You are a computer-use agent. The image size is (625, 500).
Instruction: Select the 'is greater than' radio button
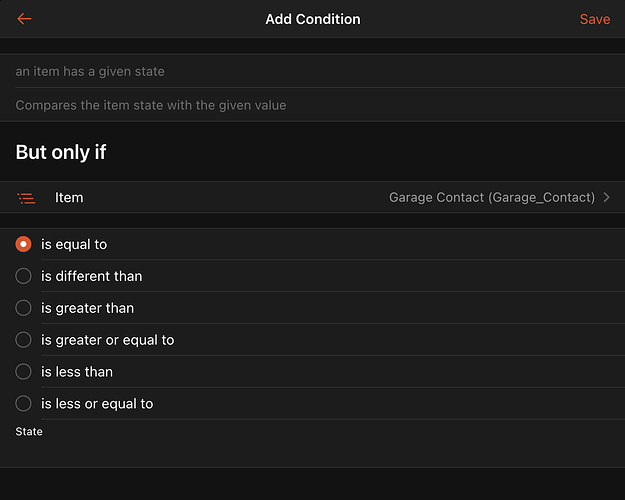(24, 308)
